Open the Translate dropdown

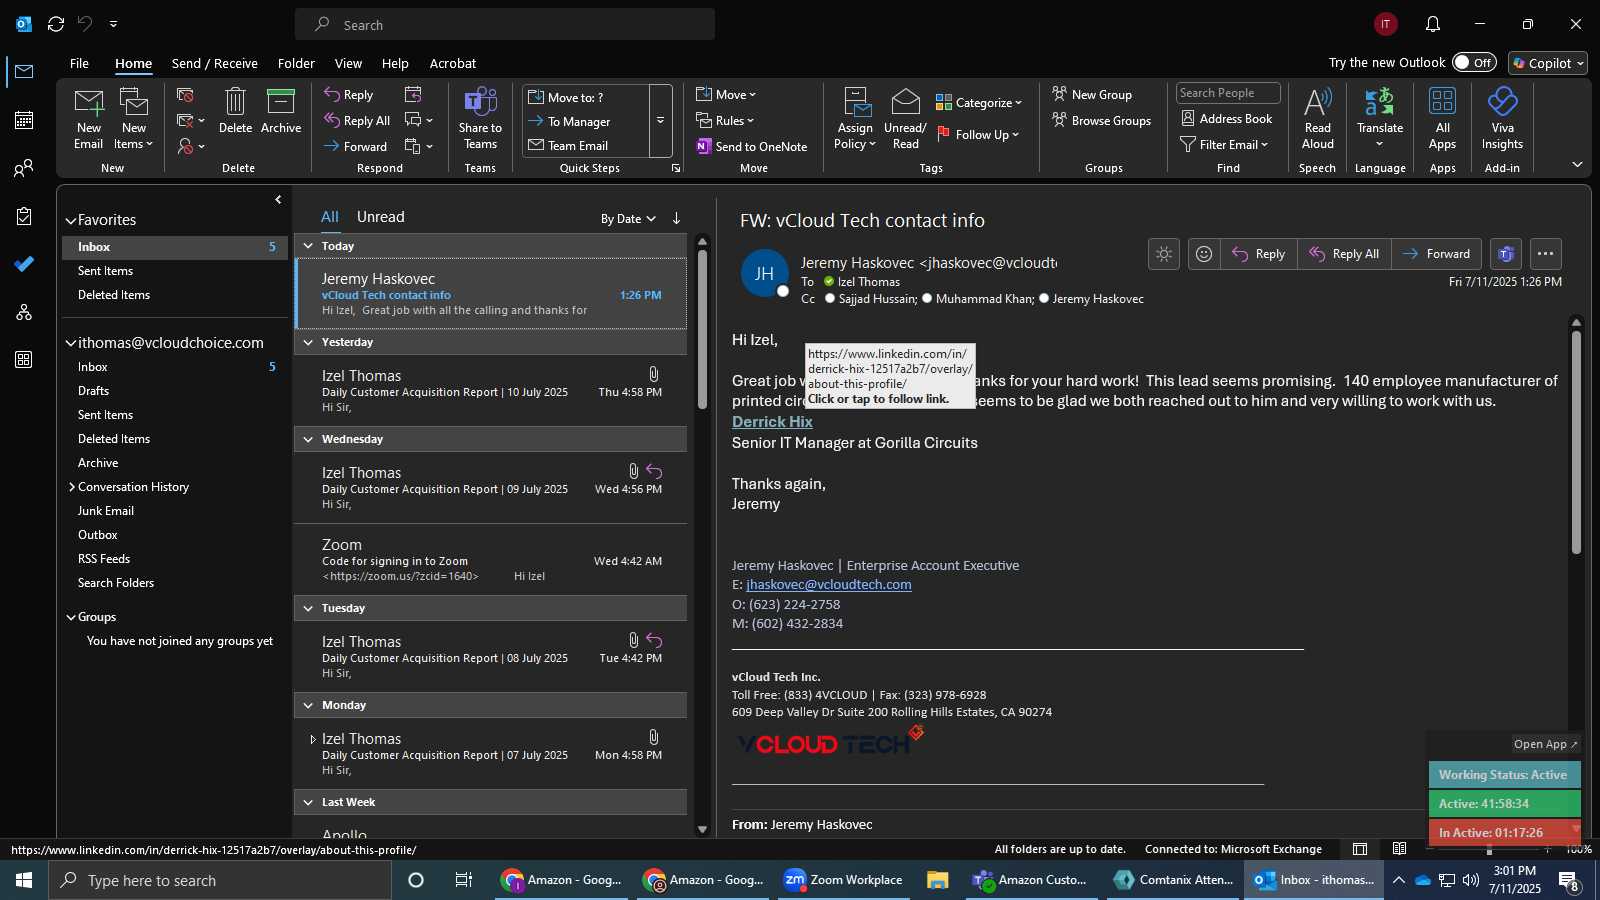[x=1380, y=118]
